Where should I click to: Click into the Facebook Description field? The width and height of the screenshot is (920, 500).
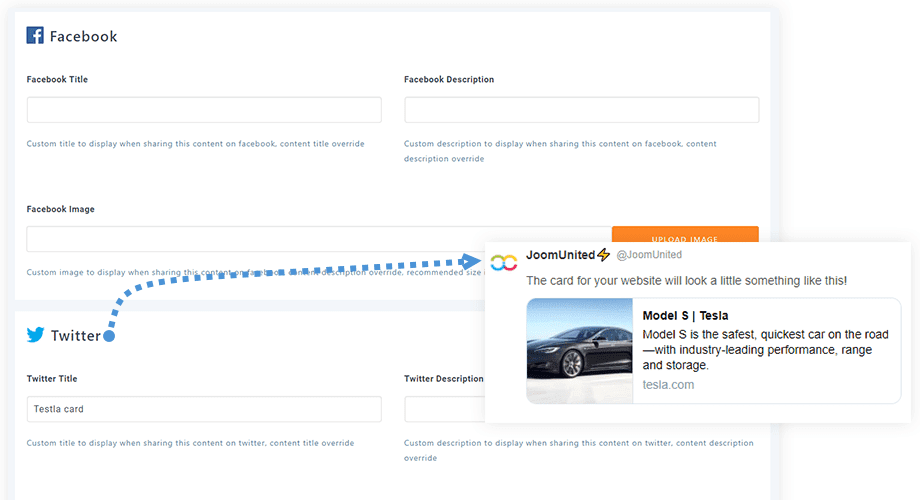581,110
